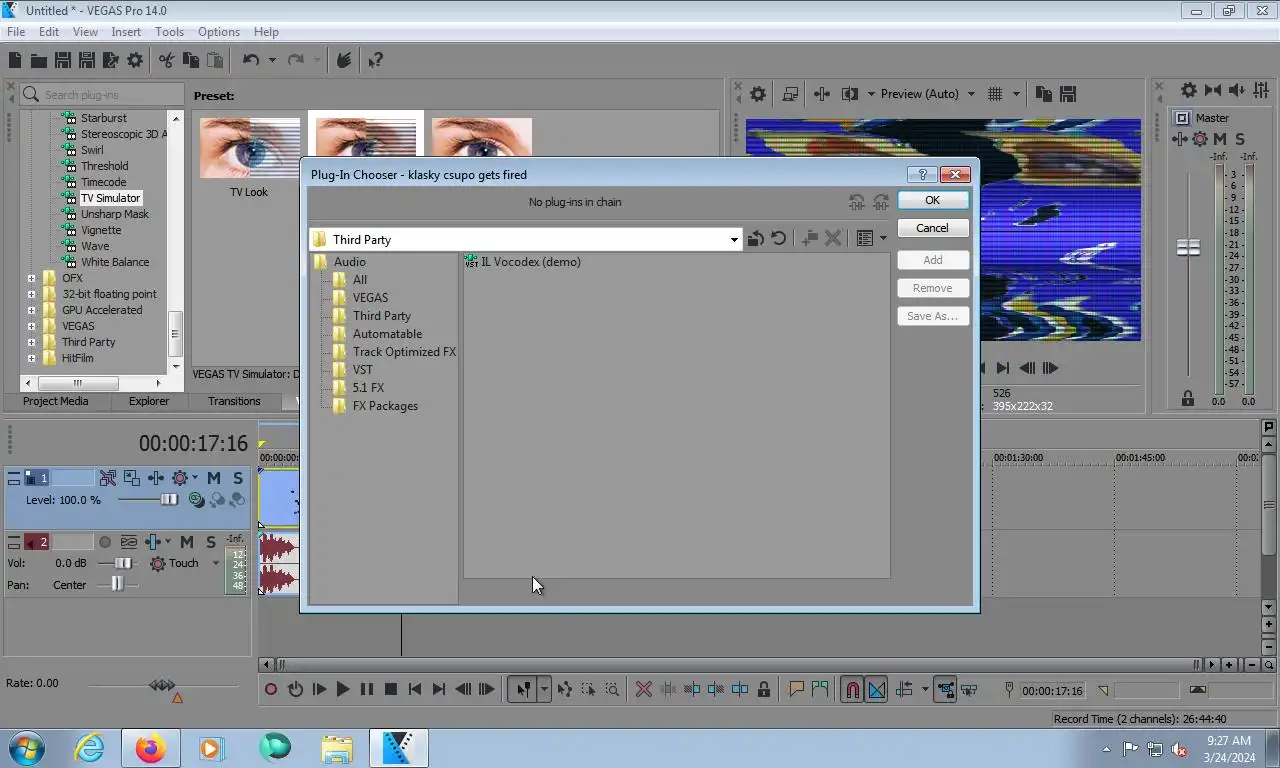Image resolution: width=1280 pixels, height=768 pixels.
Task: Solo video track 1
Action: (238, 479)
